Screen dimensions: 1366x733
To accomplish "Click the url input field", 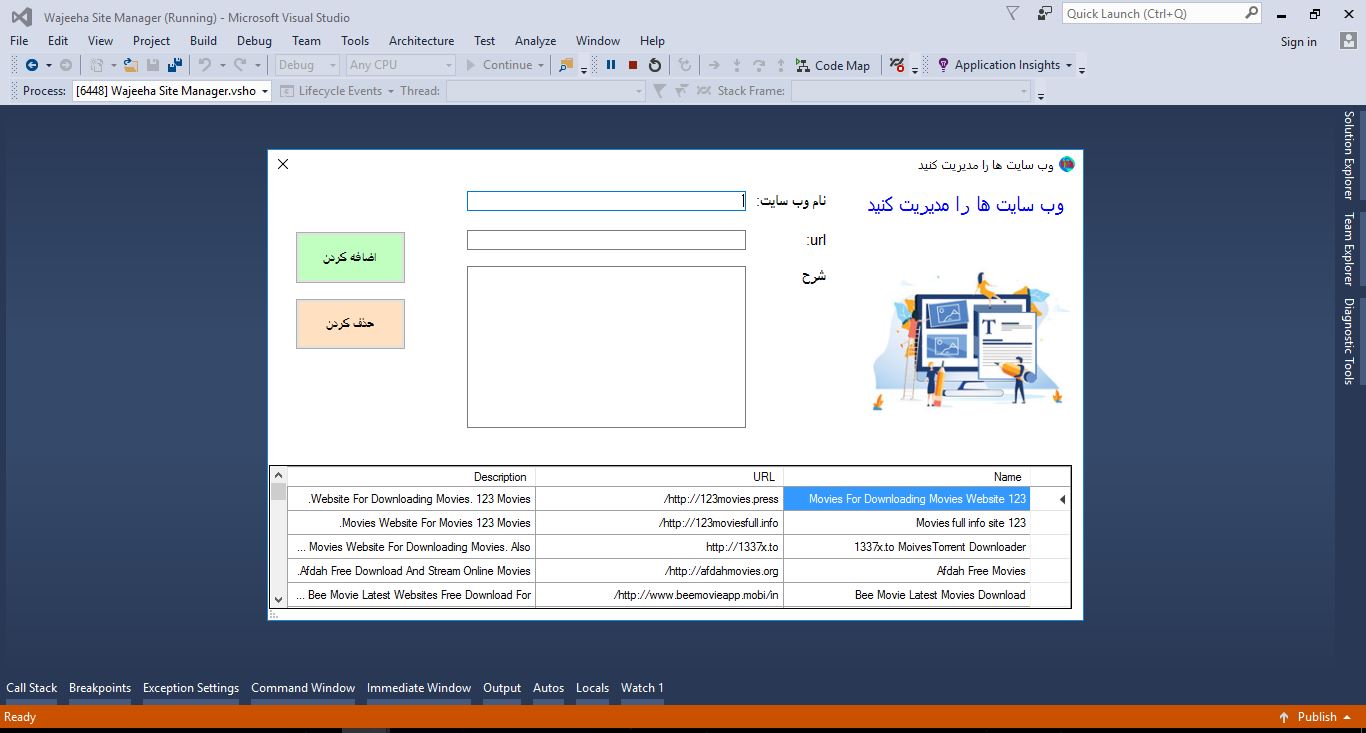I will [606, 240].
